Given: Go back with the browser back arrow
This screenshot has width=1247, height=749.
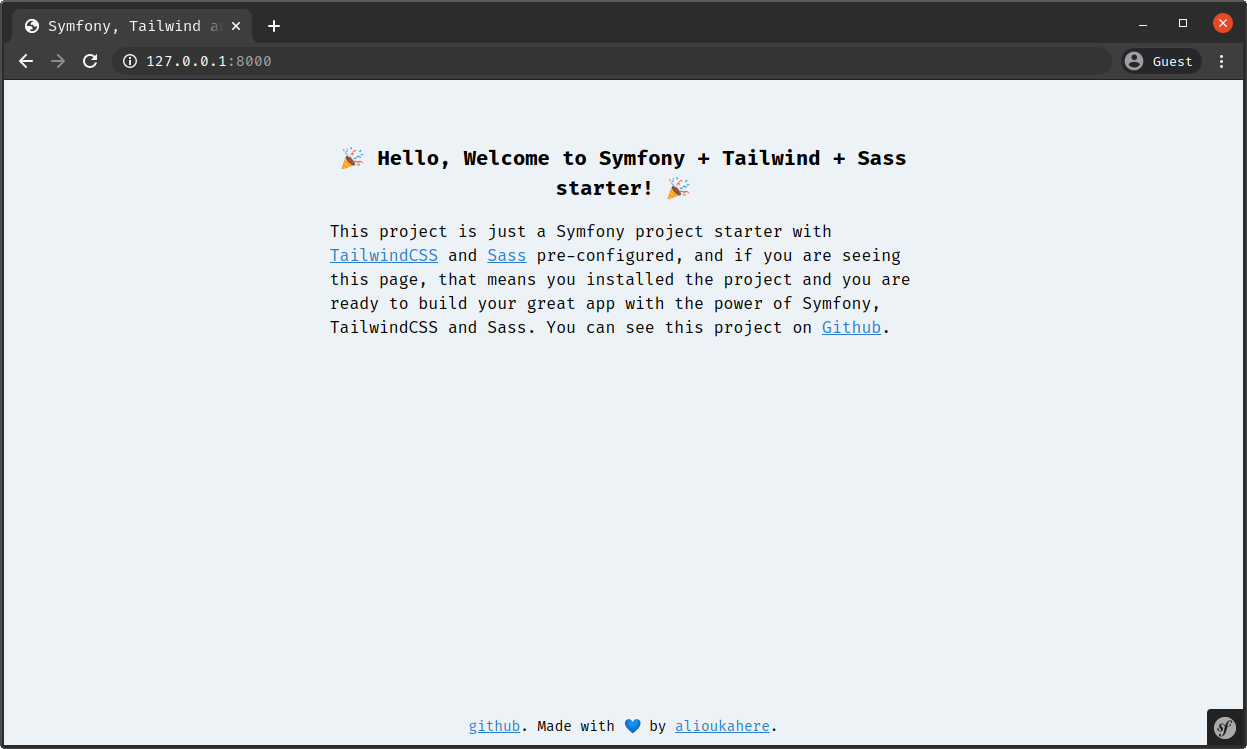Looking at the screenshot, I should (26, 61).
